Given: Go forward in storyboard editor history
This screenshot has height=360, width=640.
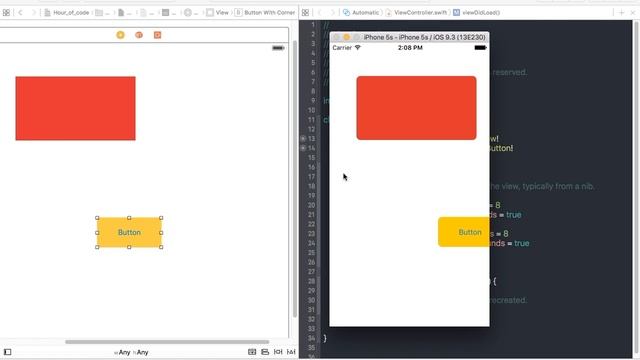Looking at the screenshot, I should click(33, 13).
